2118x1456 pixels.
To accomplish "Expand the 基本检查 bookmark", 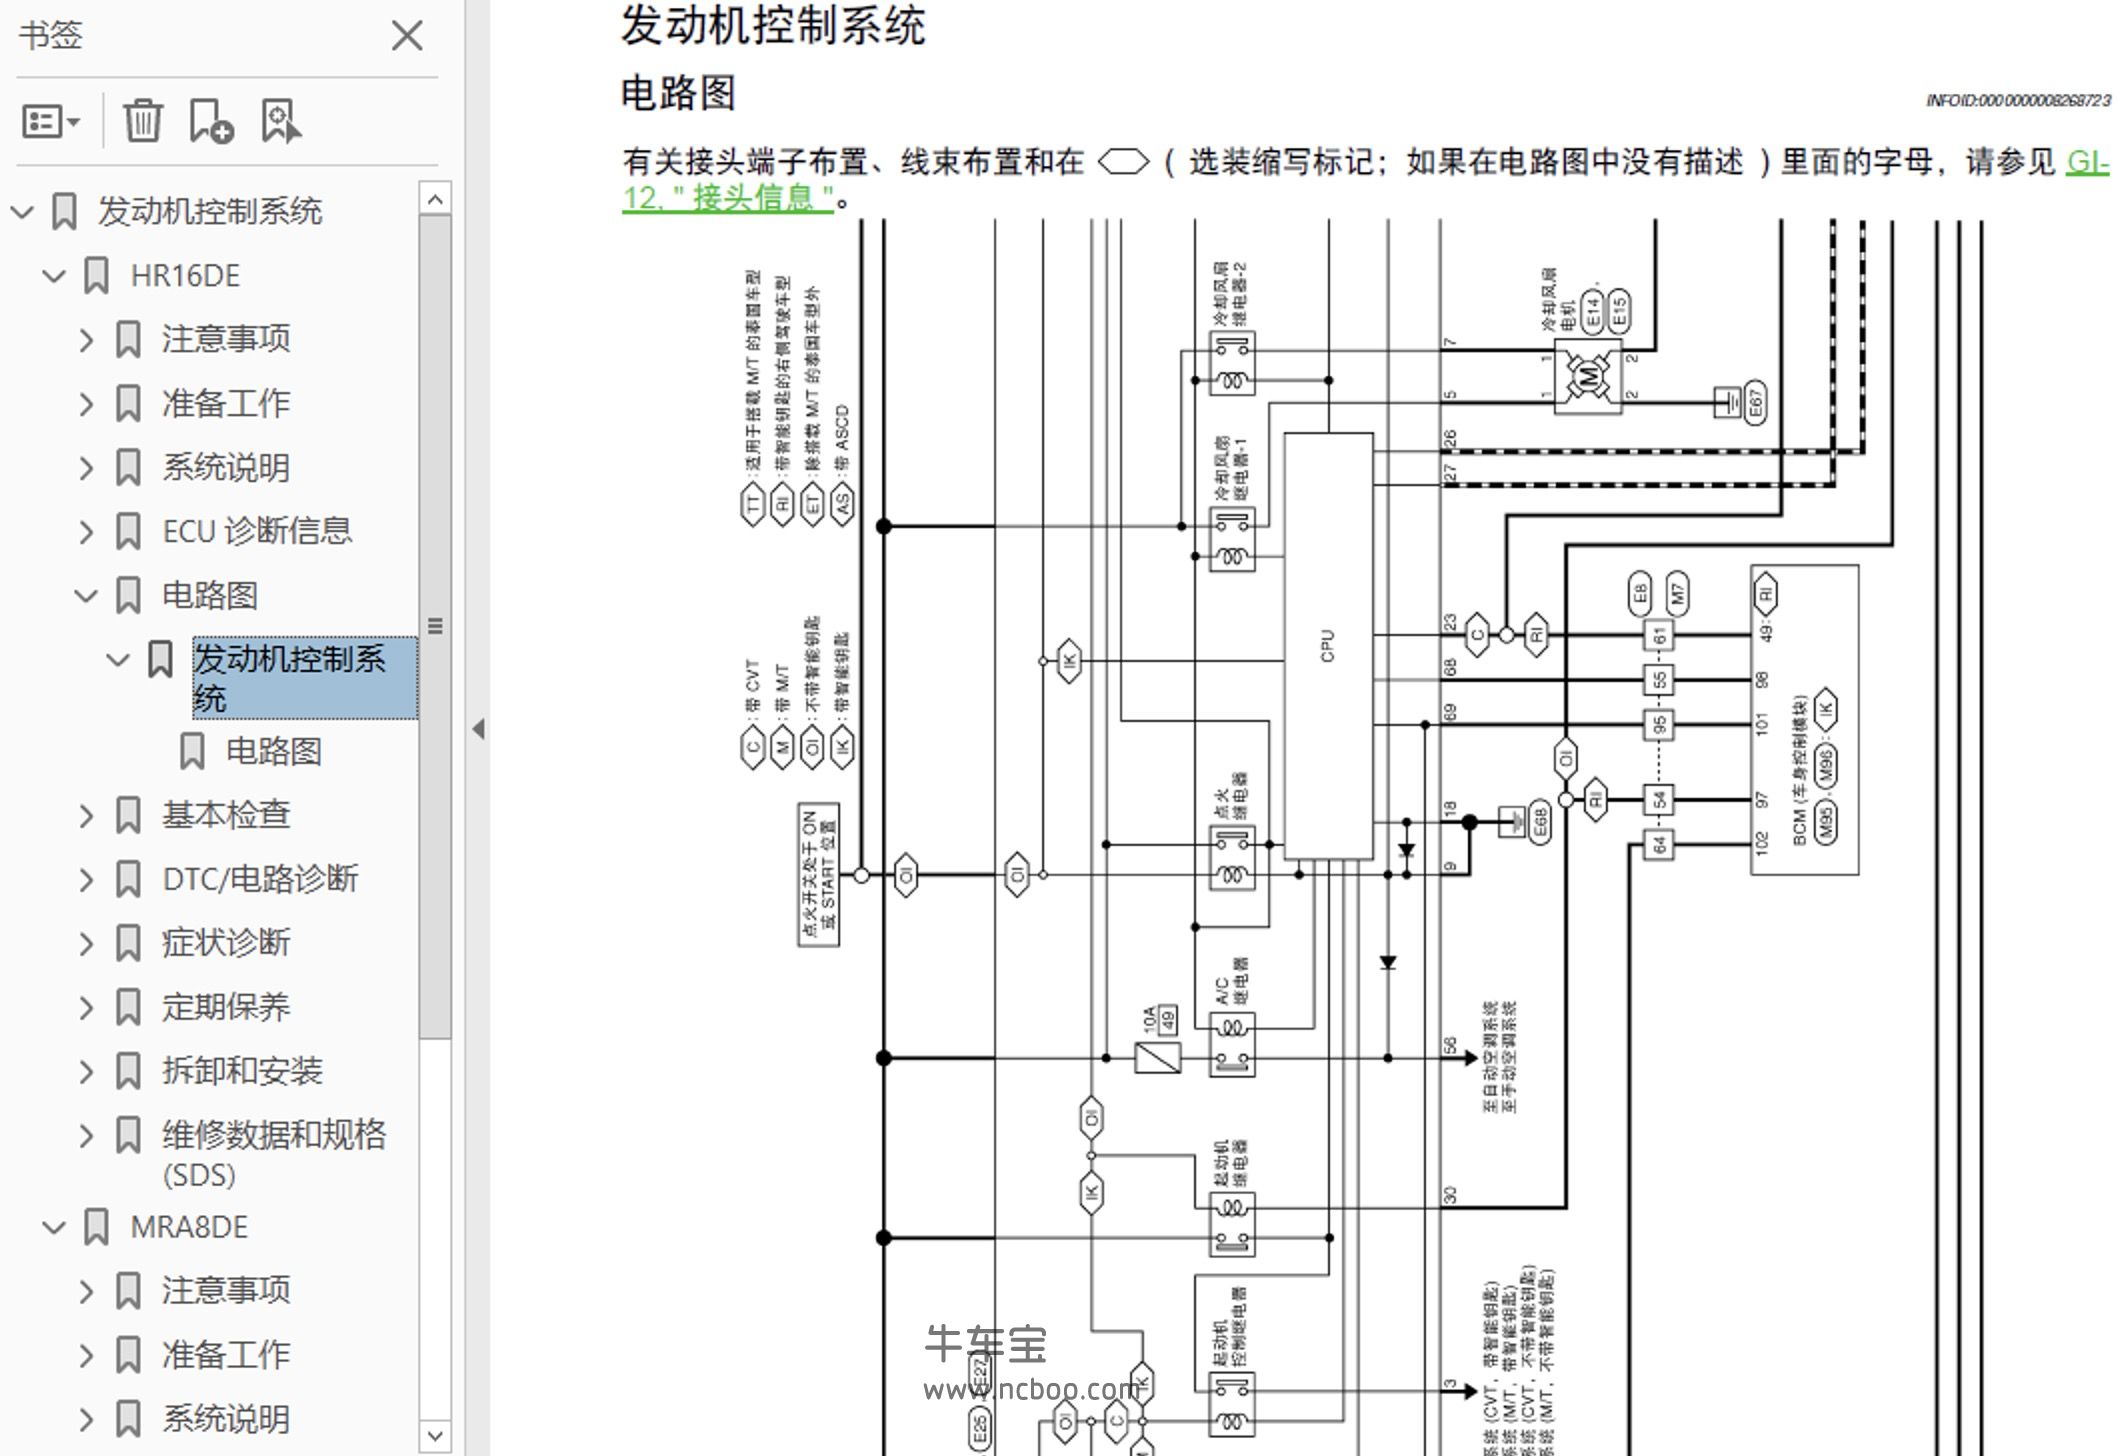I will click(86, 815).
